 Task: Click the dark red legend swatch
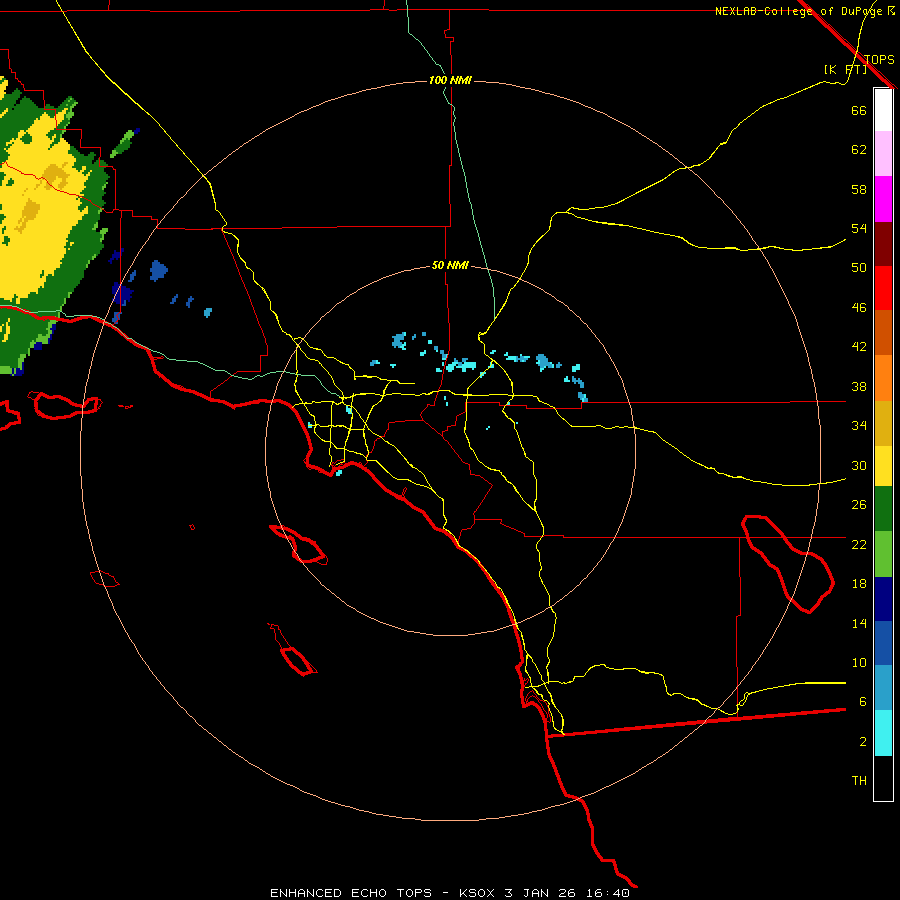click(x=883, y=243)
